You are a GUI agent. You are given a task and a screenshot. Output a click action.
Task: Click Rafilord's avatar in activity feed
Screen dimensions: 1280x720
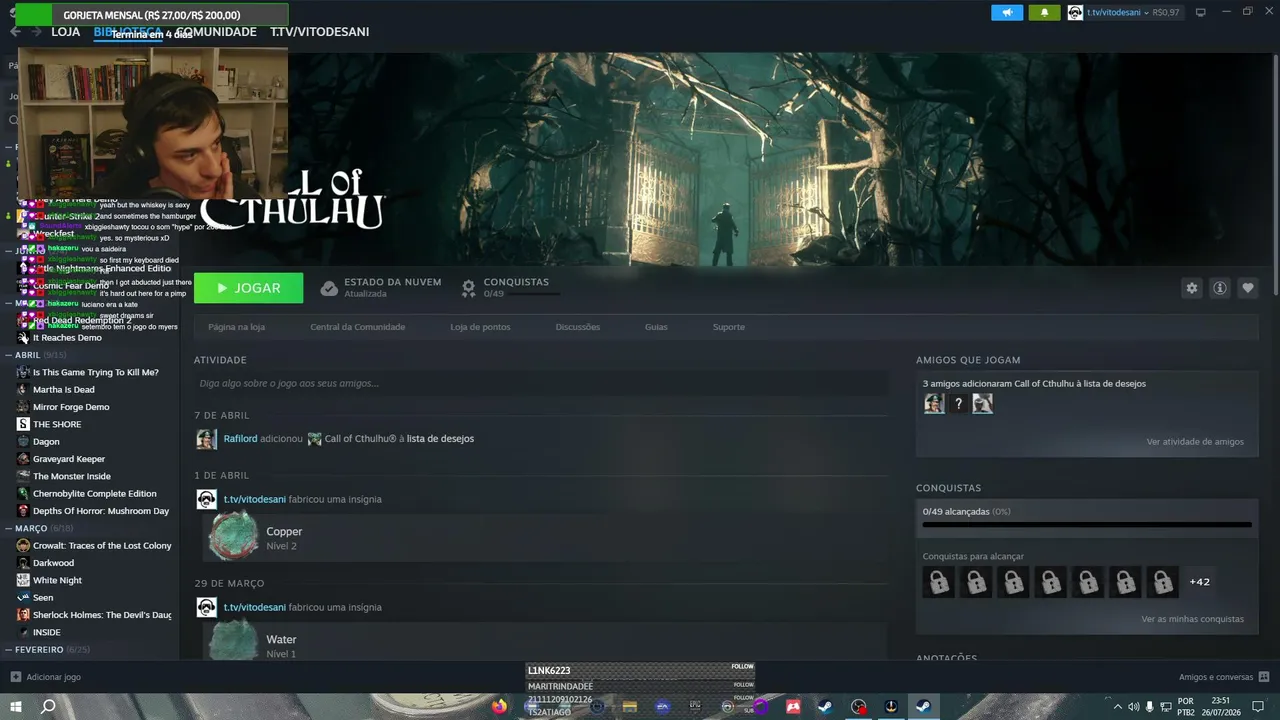click(x=206, y=439)
